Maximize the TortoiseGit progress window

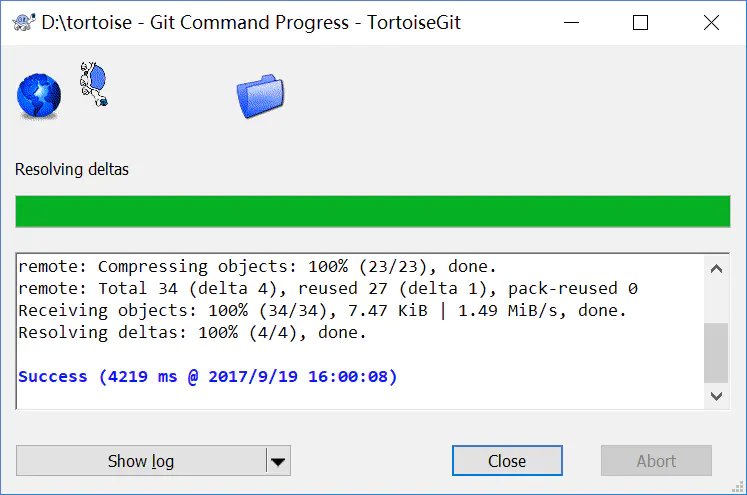click(x=640, y=22)
